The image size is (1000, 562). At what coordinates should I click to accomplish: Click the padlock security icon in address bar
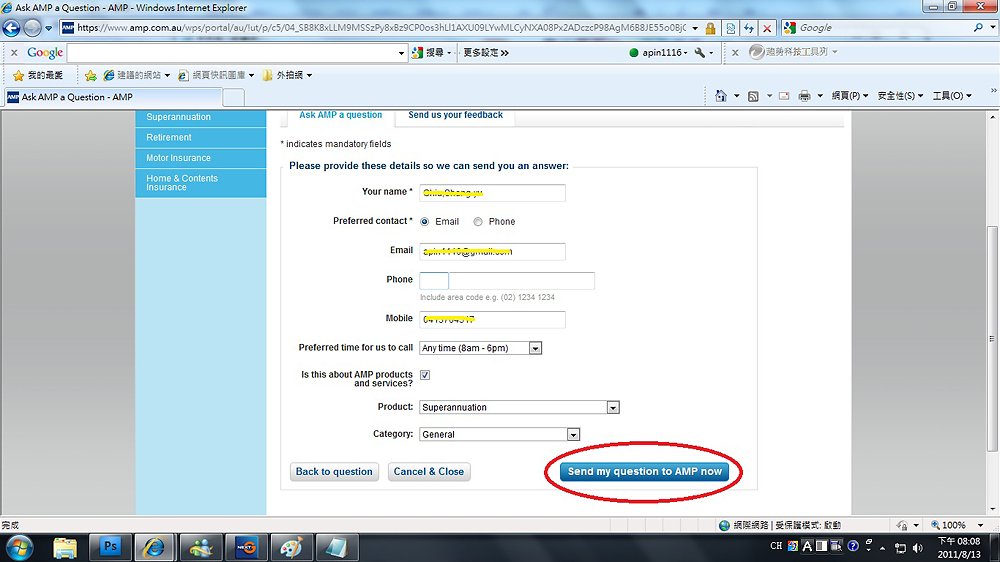710,28
